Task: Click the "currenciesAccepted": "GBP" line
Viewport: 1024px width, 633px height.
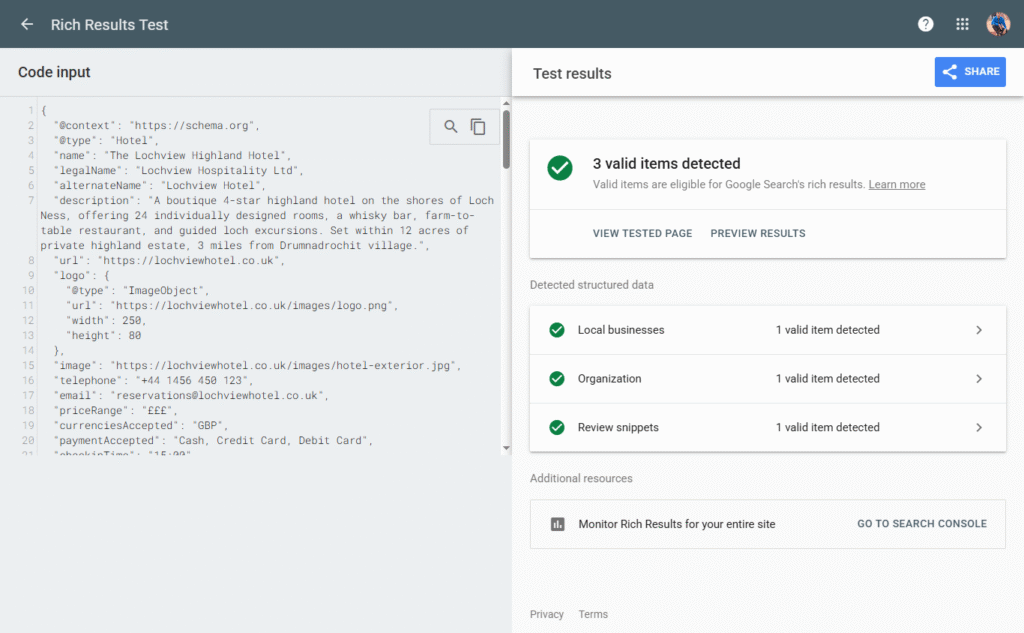Action: click(140, 425)
